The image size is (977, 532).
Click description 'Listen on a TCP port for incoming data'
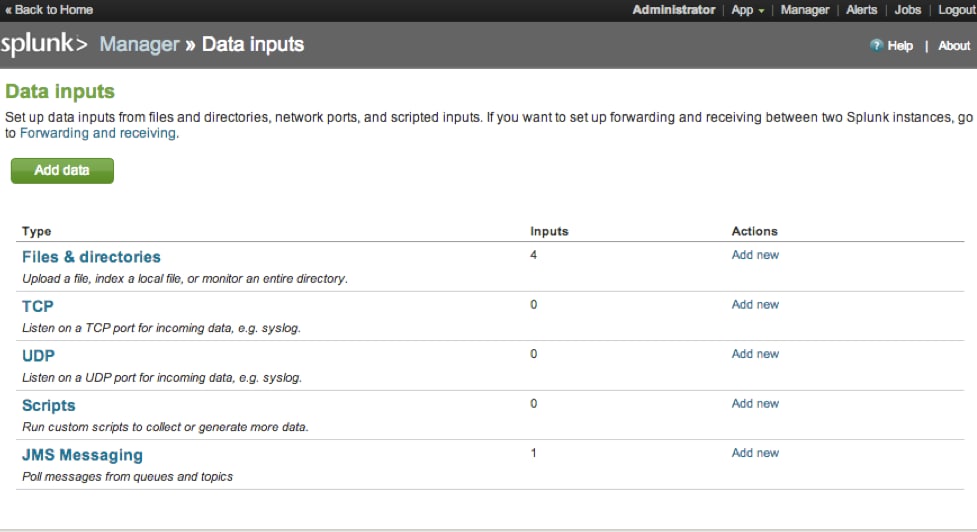pyautogui.click(x=161, y=328)
